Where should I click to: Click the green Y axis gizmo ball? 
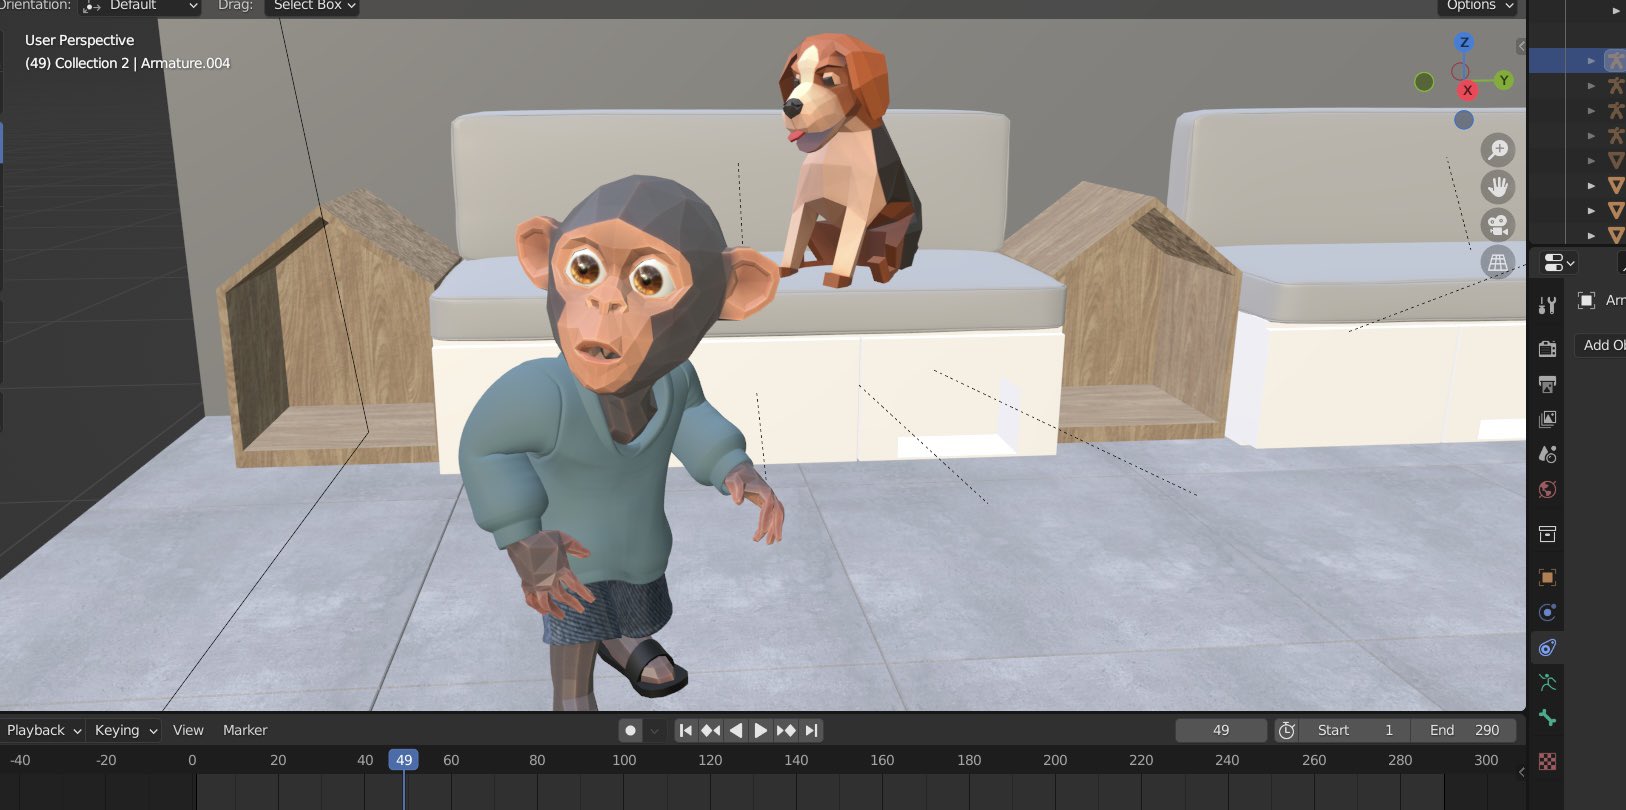pyautogui.click(x=1503, y=80)
